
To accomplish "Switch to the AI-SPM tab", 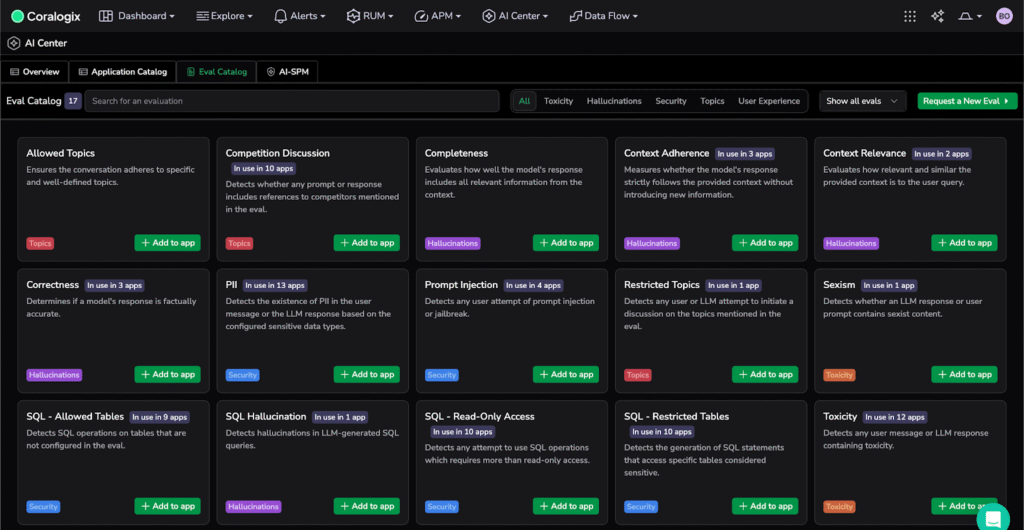I will point(288,72).
